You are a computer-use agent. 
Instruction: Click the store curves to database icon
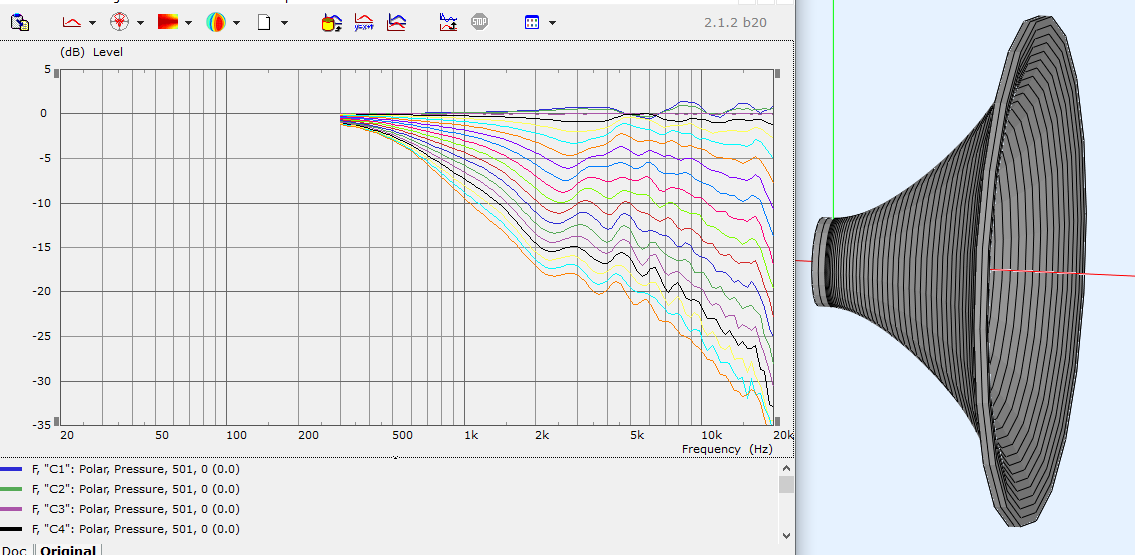pos(332,22)
